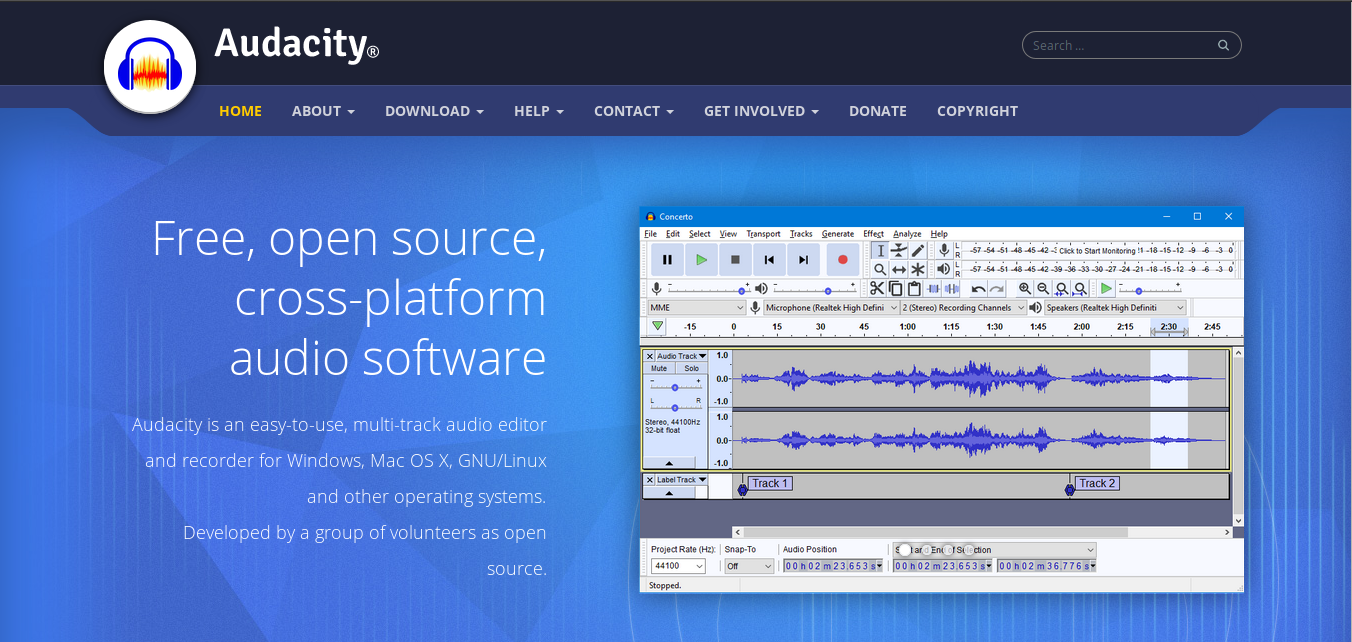Viewport: 1352px width, 642px height.
Task: Click the Undo arrow icon
Action: pos(979,289)
